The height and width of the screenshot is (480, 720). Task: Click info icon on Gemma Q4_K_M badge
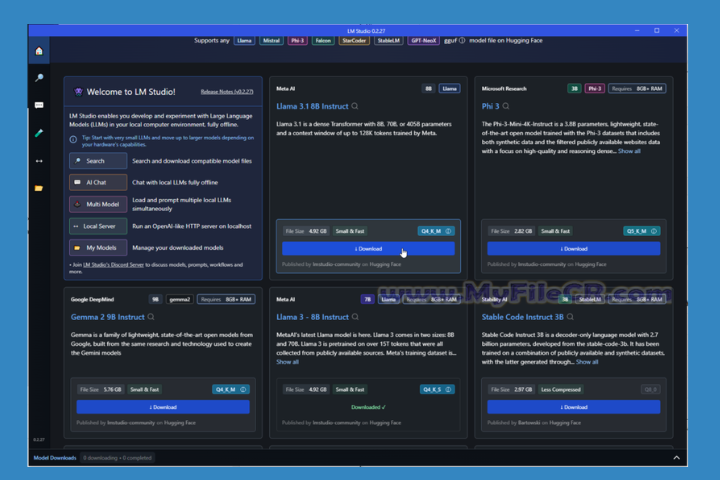[243, 390]
